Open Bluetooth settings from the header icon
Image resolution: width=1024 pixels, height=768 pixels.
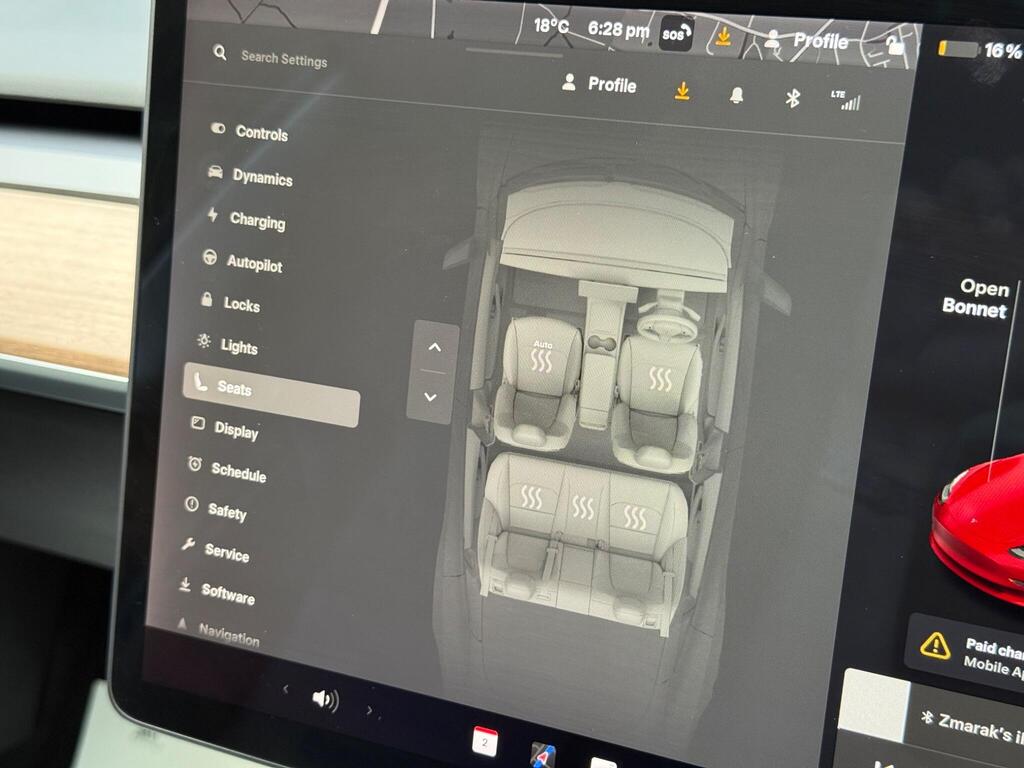tap(792, 98)
